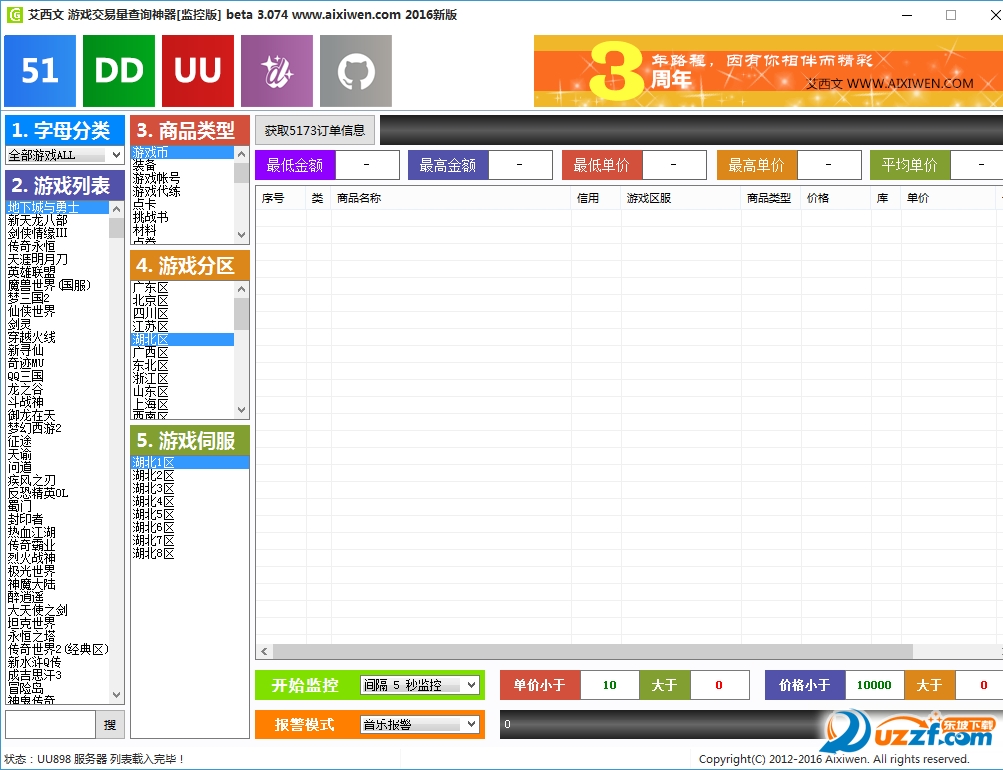Click the 3rd anniversary banner
Screen dimensions: 1003x770
pyautogui.click(x=768, y=71)
